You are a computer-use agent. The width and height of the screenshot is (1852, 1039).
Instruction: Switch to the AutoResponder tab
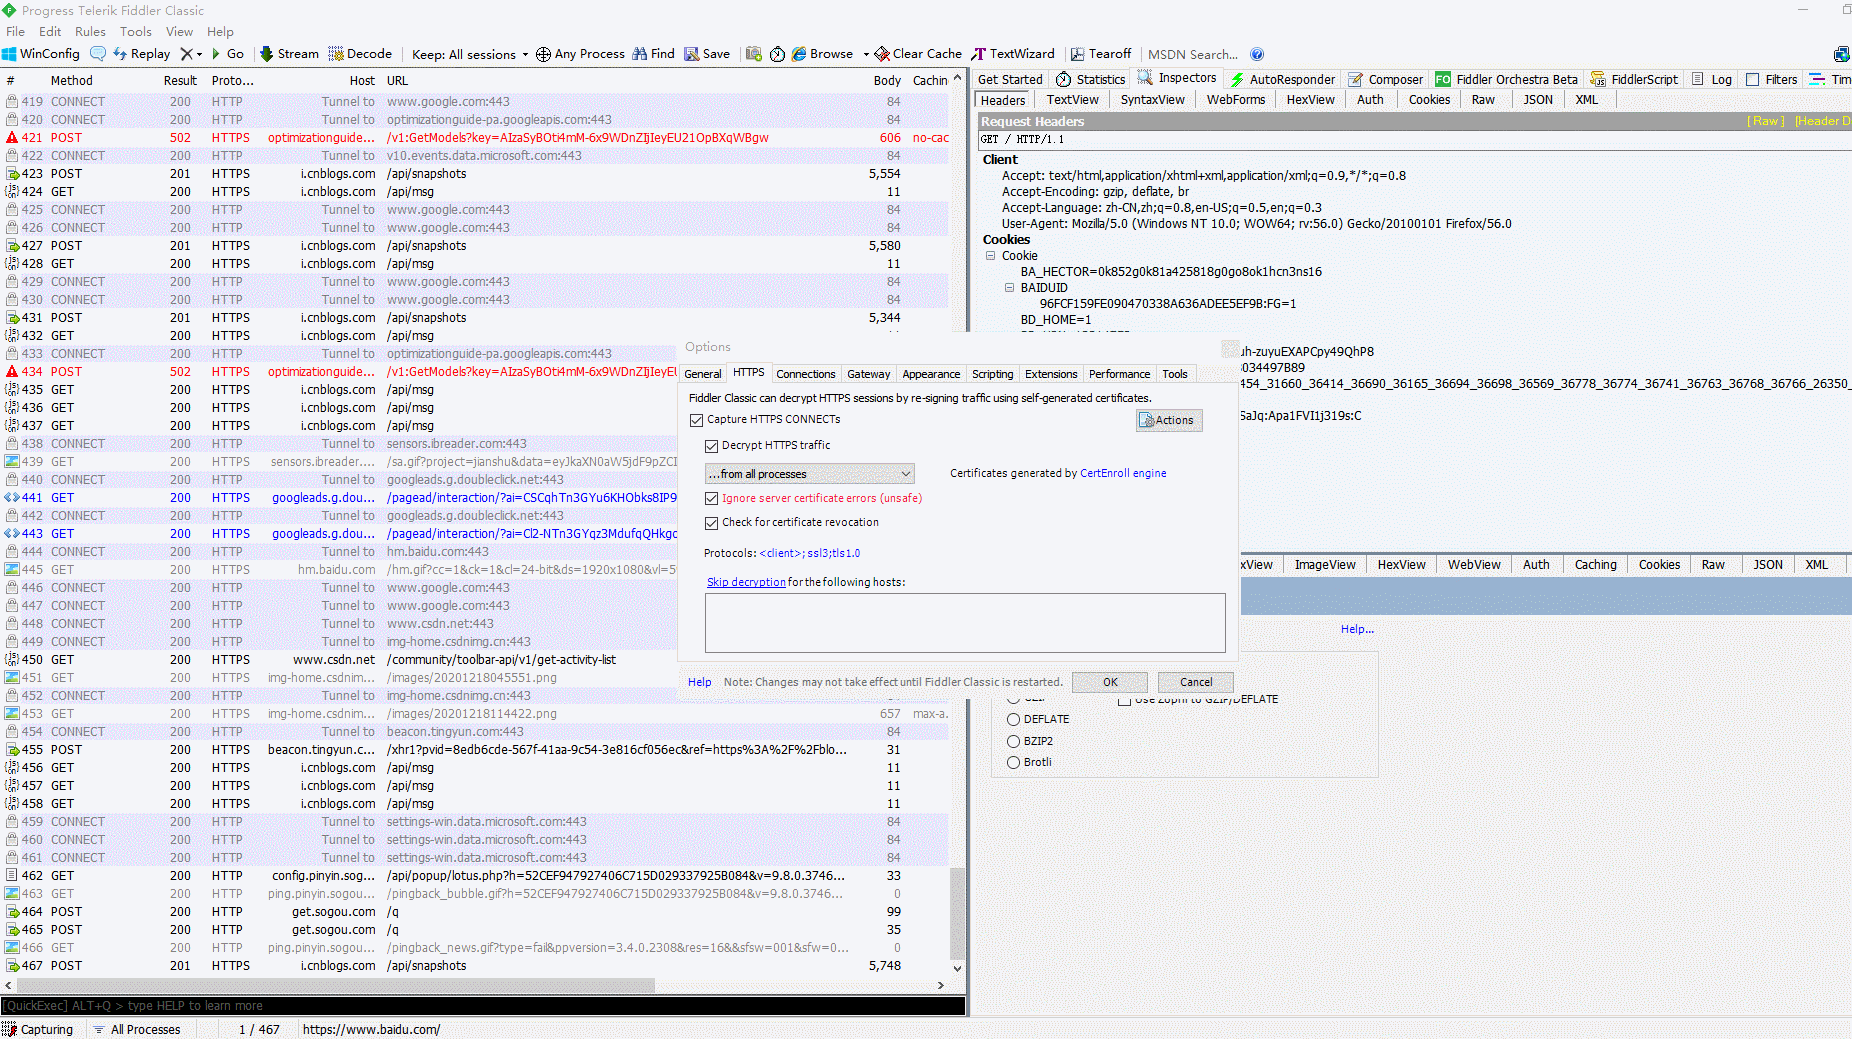point(1282,79)
